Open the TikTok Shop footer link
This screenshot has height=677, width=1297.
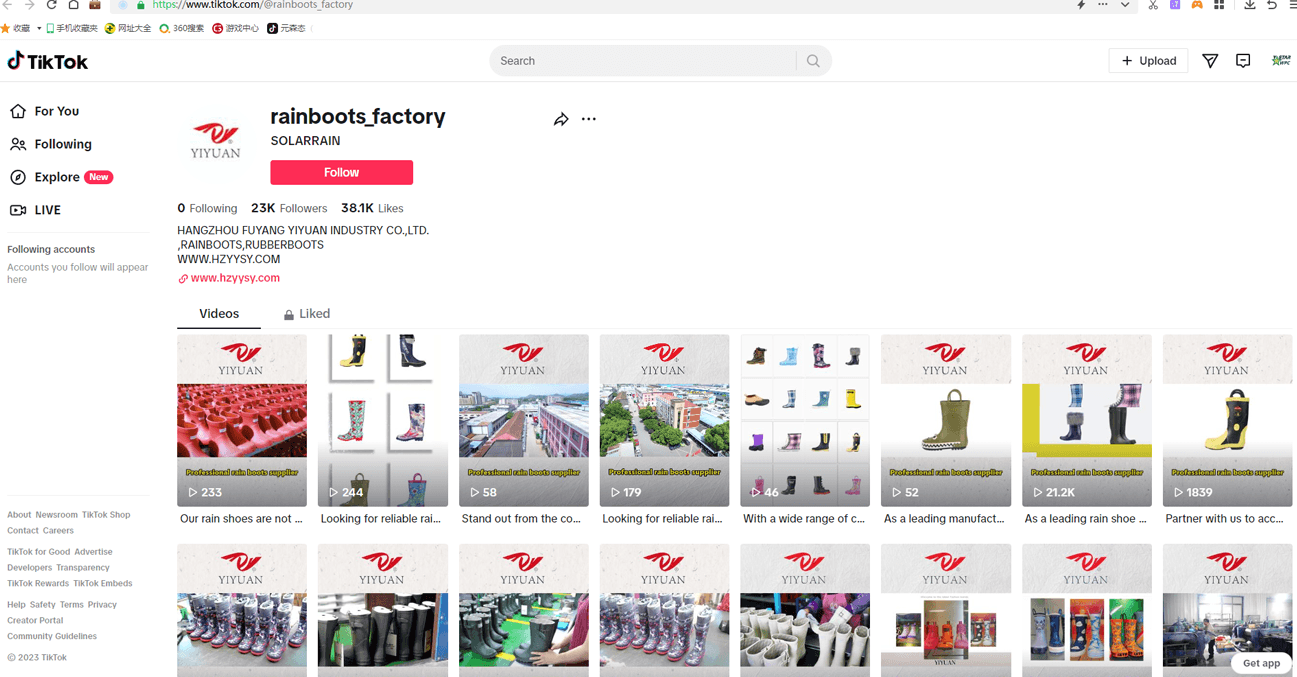click(x=106, y=515)
